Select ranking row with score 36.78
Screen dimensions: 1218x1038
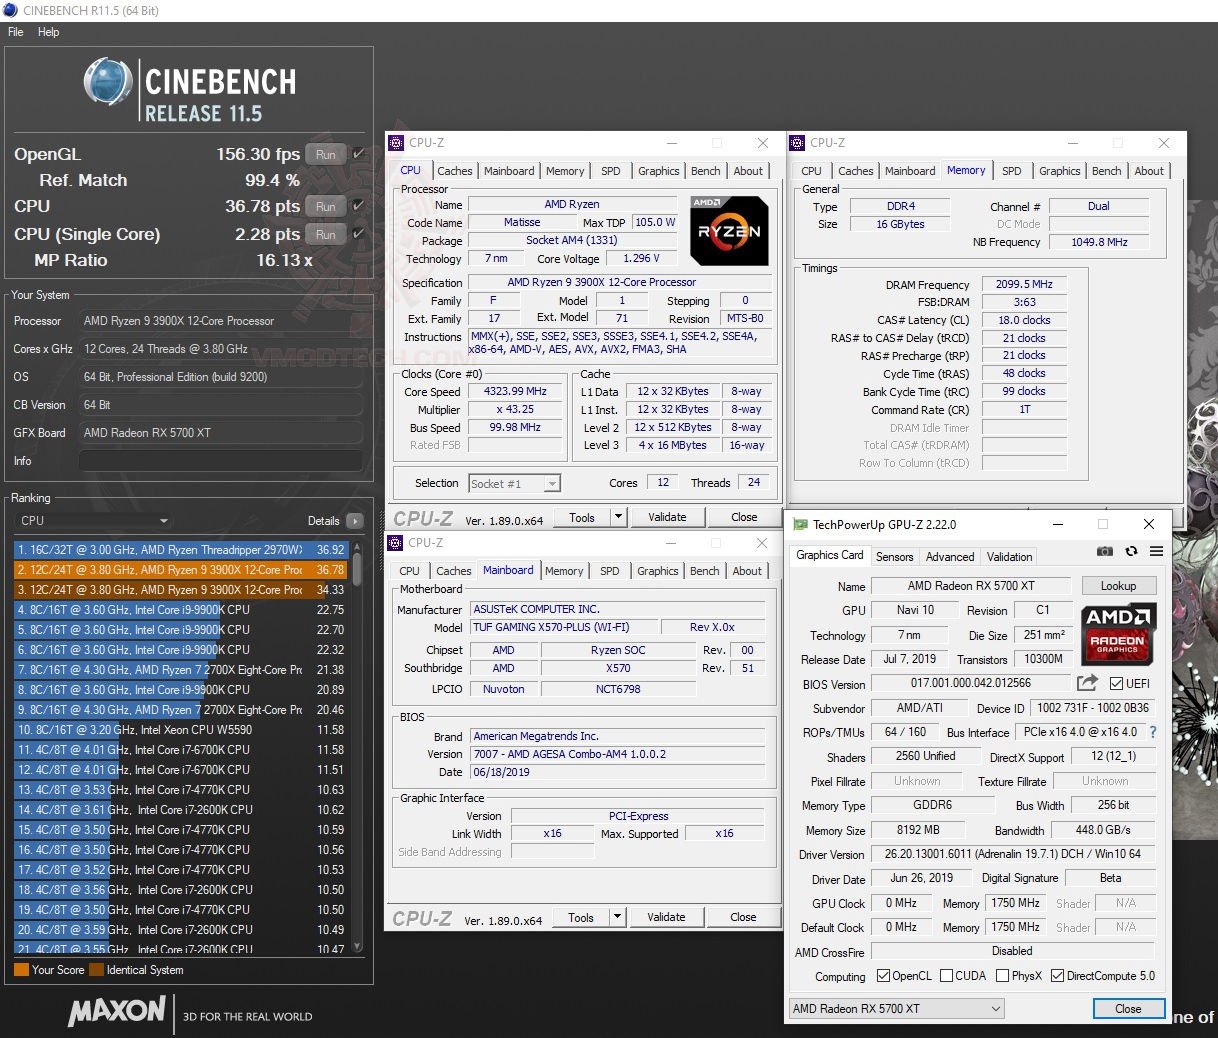tap(181, 570)
